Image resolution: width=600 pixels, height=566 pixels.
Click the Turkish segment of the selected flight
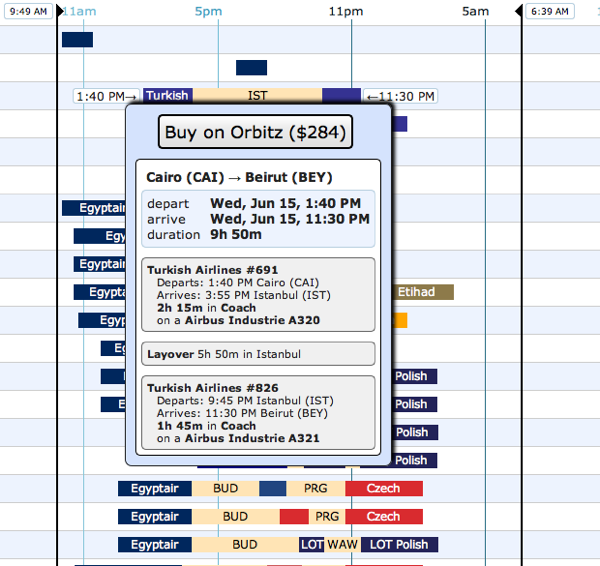coord(168,95)
